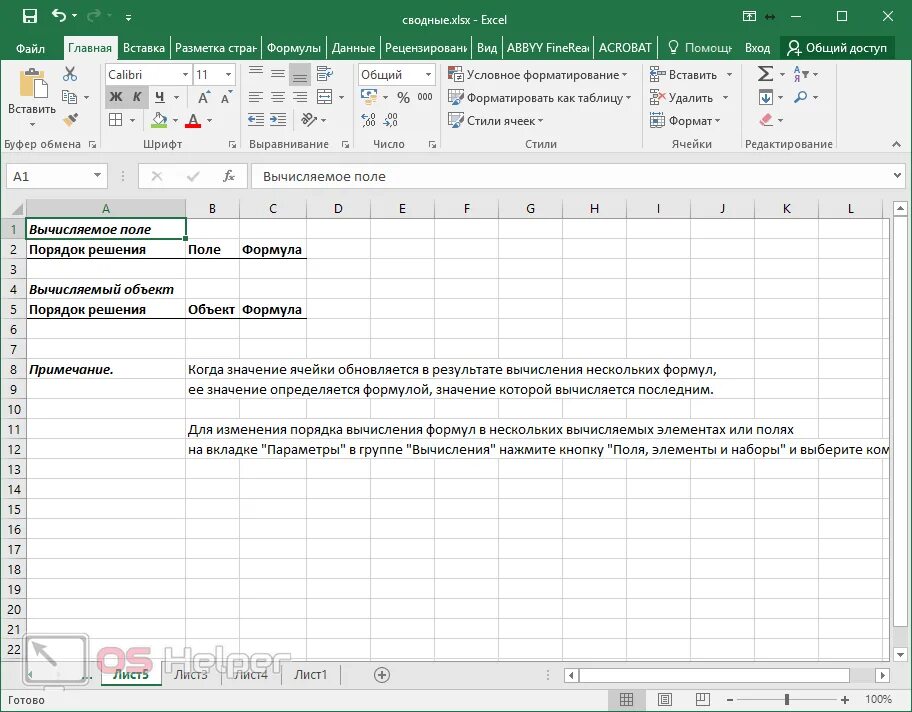Open text orientation options
The image size is (912, 712).
click(309, 120)
